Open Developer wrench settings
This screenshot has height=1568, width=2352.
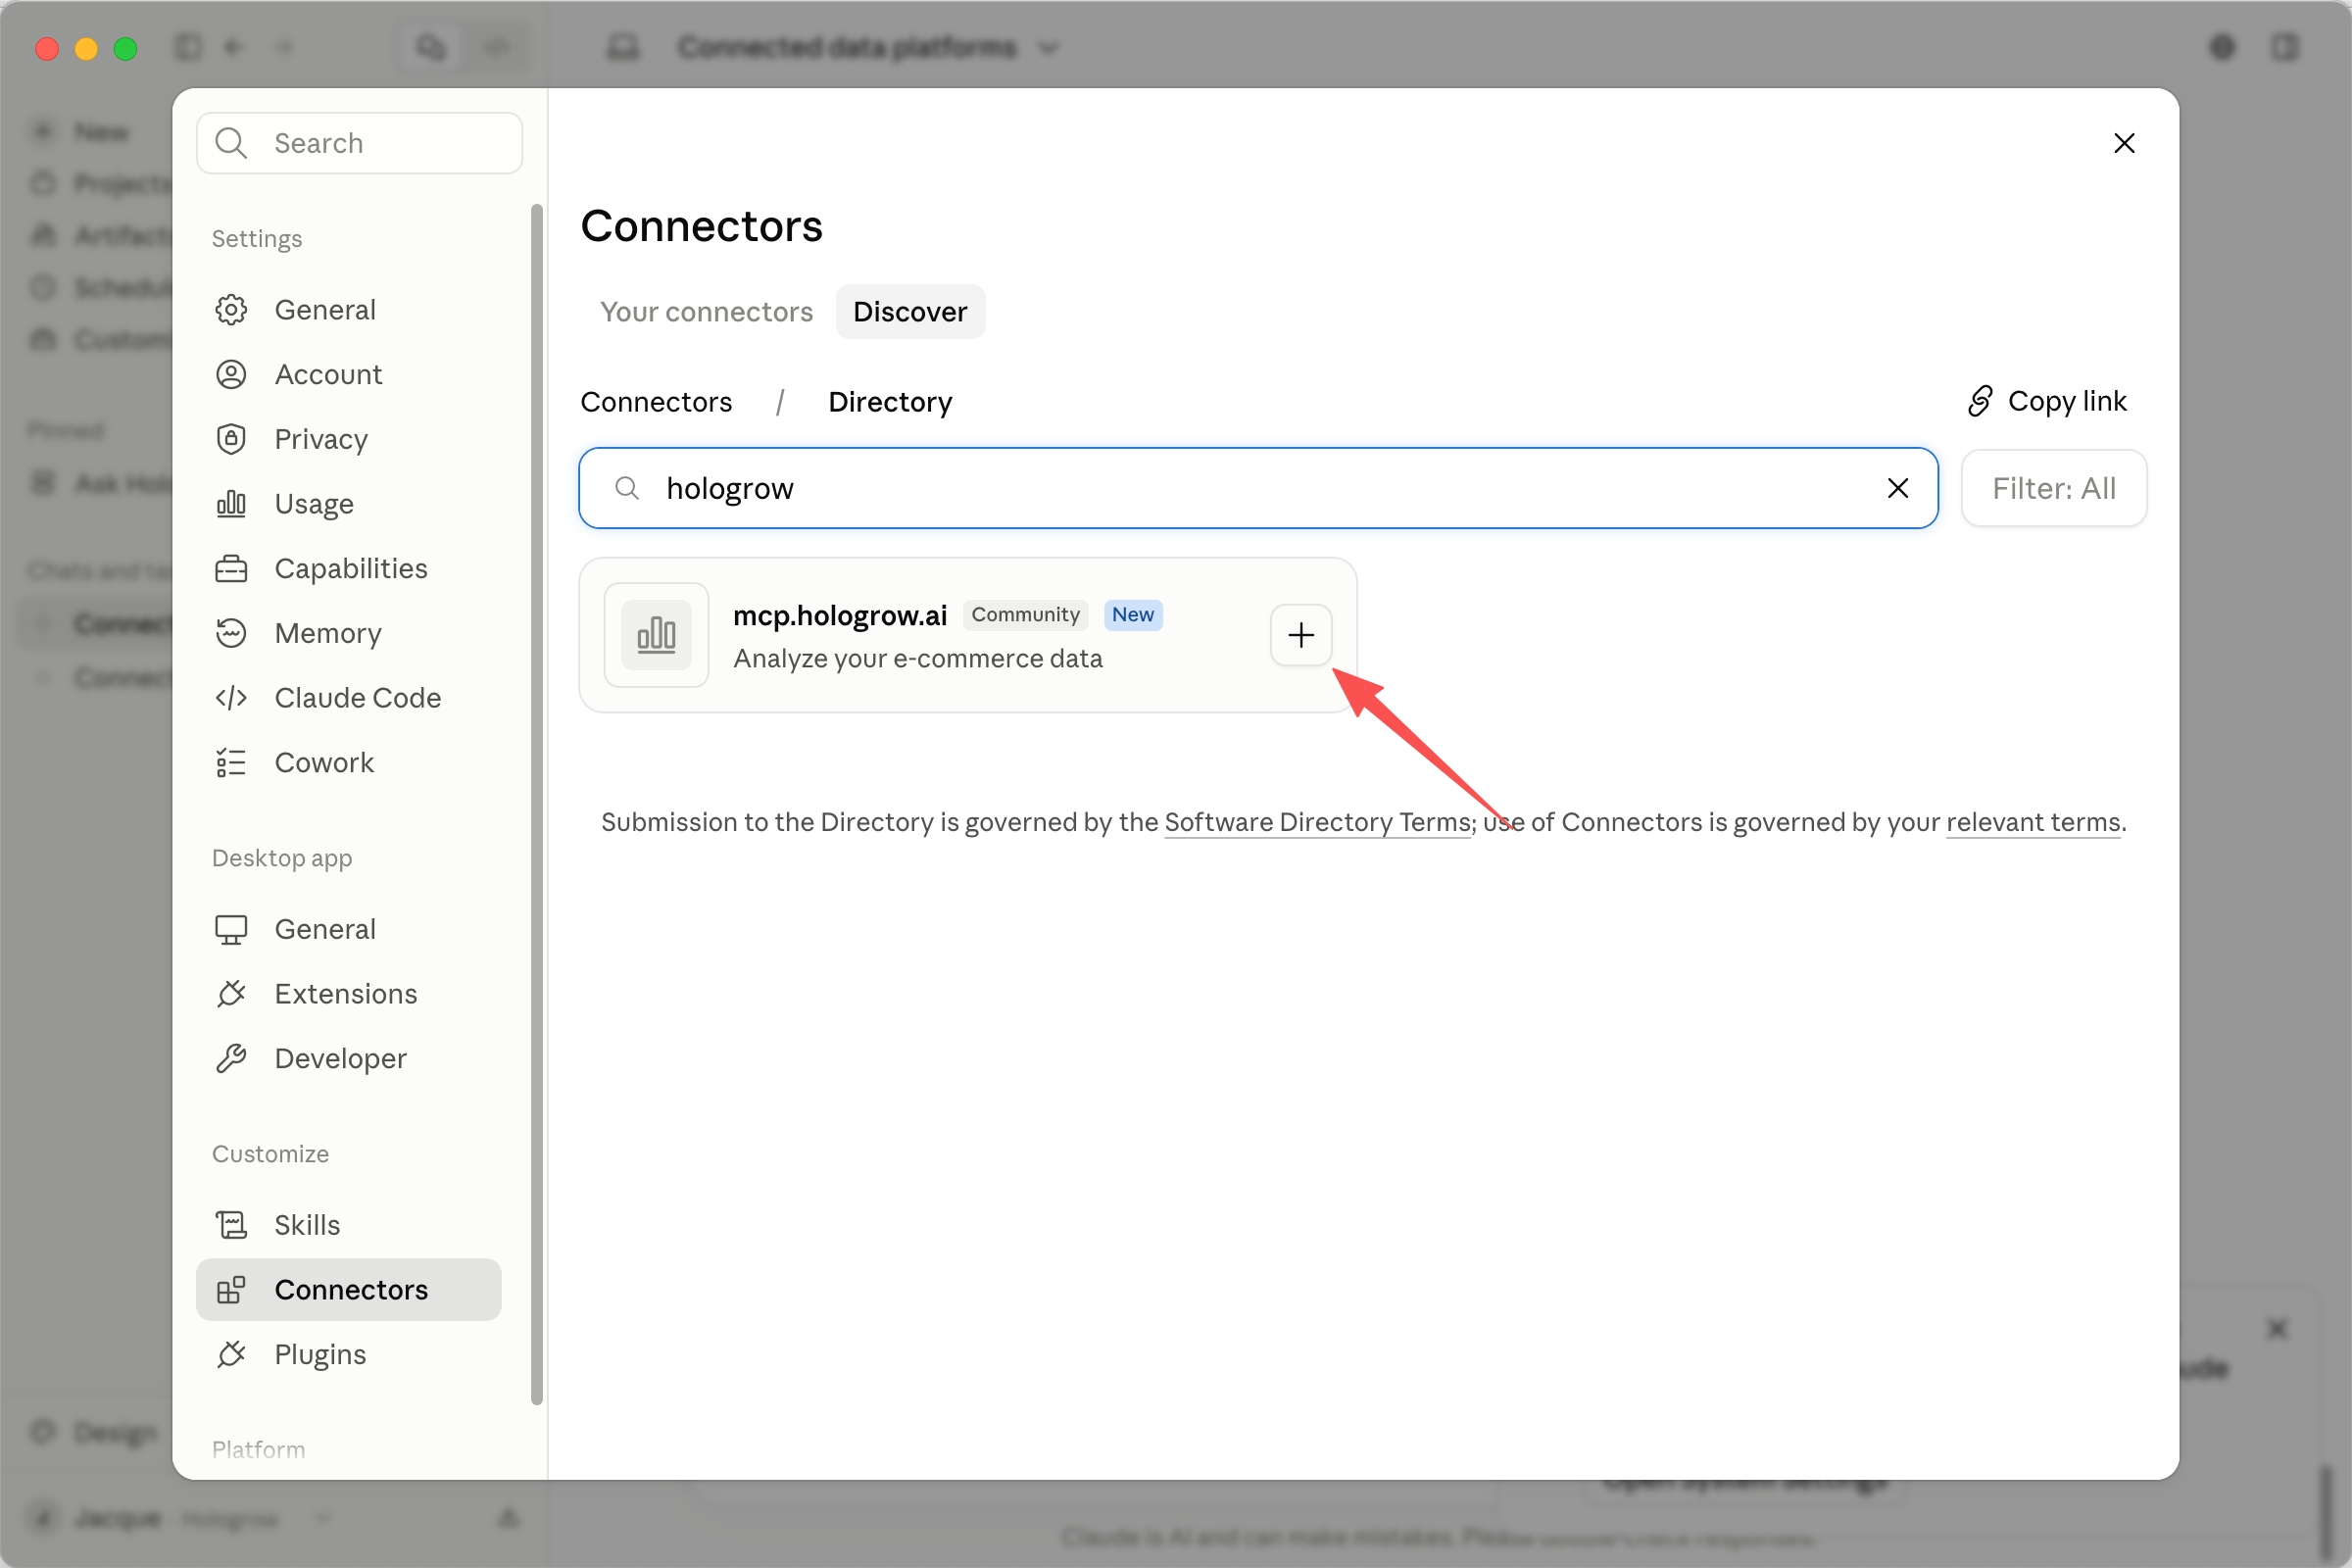348,1059
